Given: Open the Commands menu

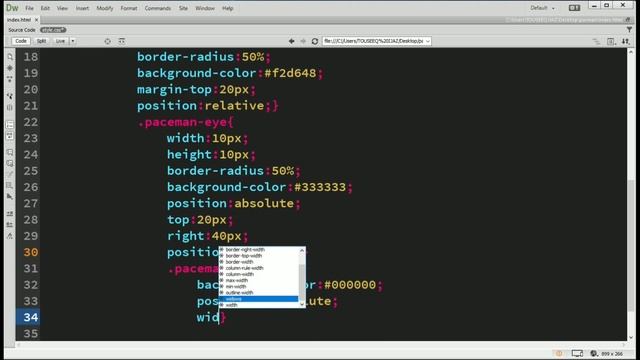Looking at the screenshot, I should coord(158,8).
